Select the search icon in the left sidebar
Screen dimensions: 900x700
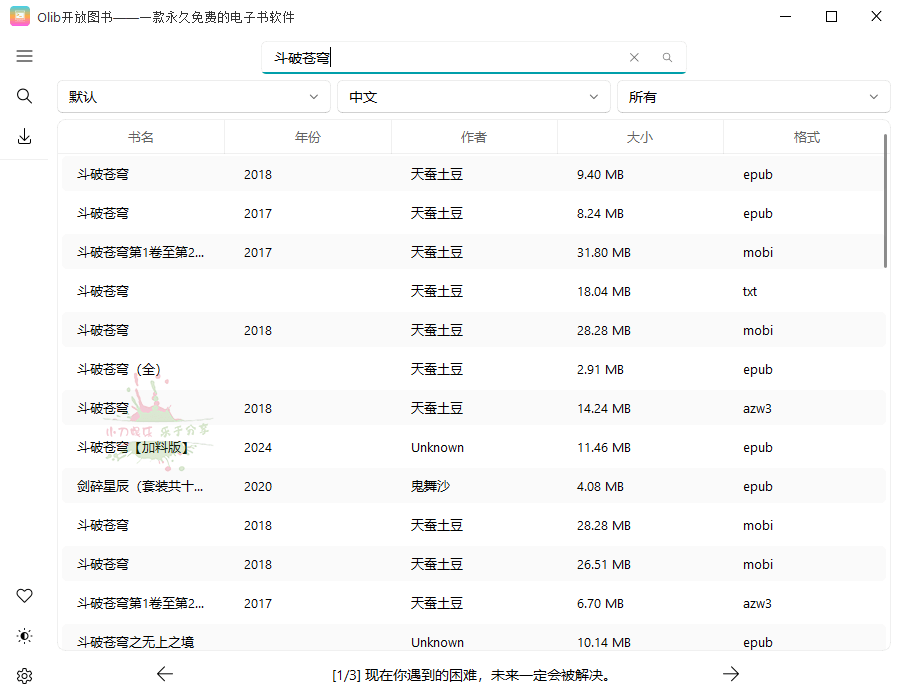point(24,96)
